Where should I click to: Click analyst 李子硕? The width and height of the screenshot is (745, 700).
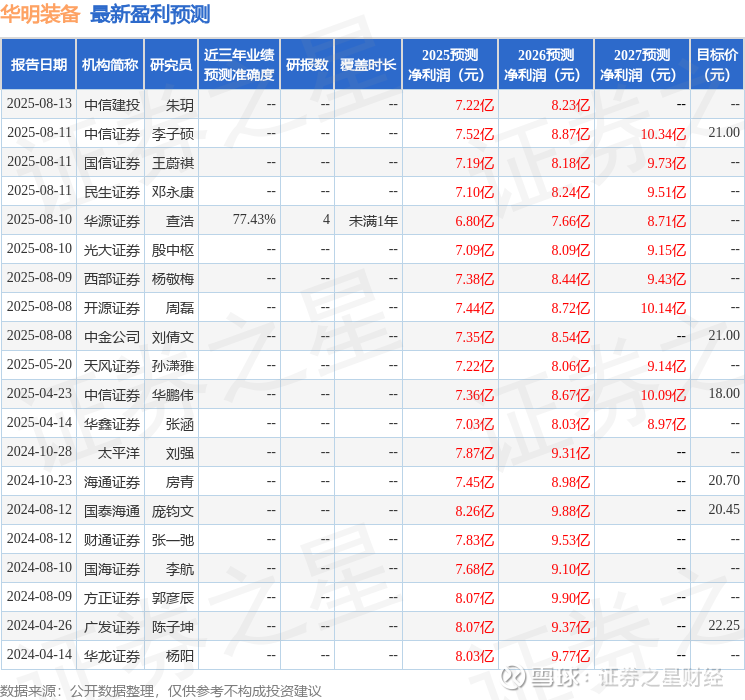[172, 134]
